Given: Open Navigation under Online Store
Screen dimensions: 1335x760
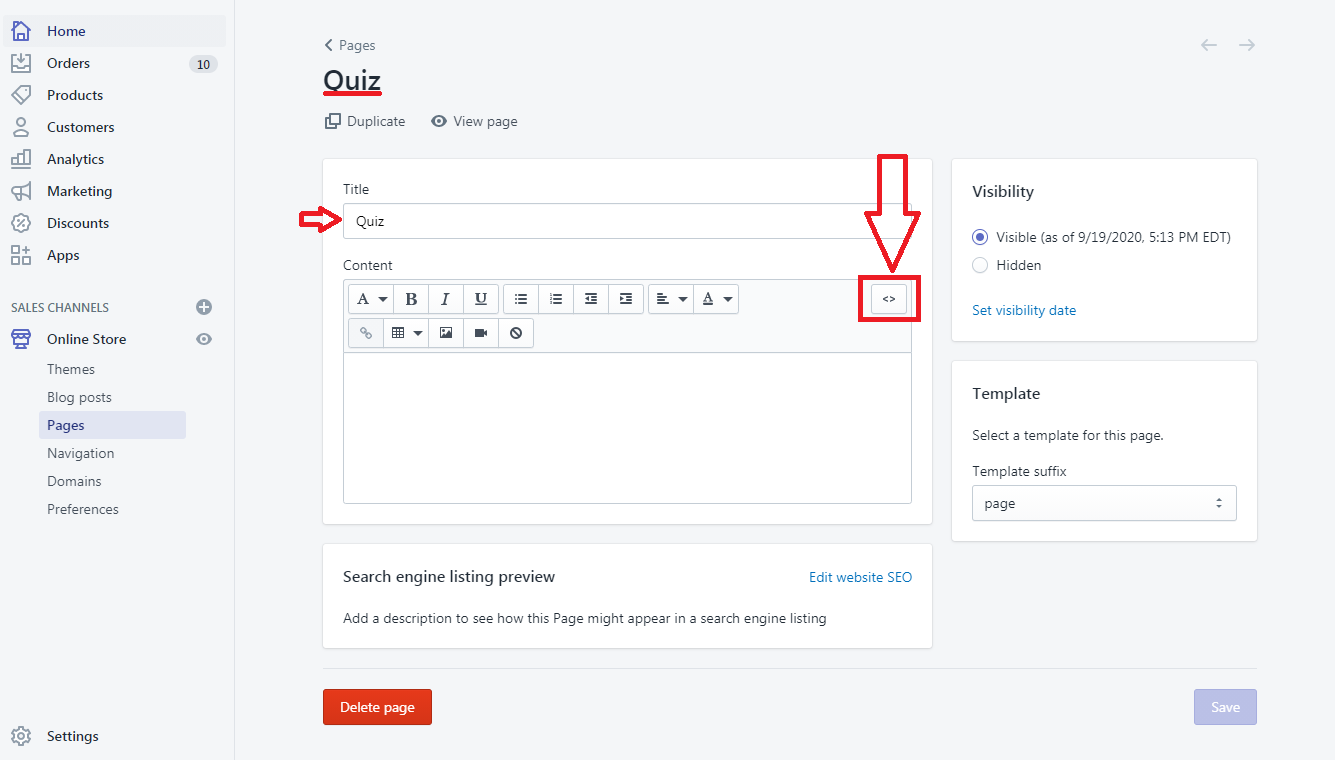Looking at the screenshot, I should click(81, 453).
